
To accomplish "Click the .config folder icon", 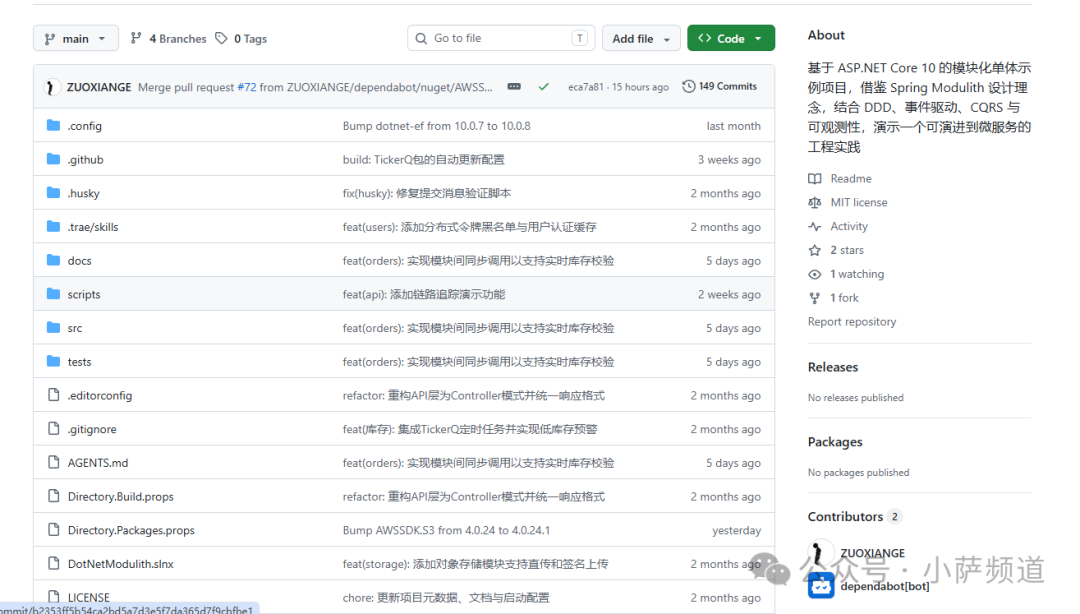I will [x=53, y=125].
